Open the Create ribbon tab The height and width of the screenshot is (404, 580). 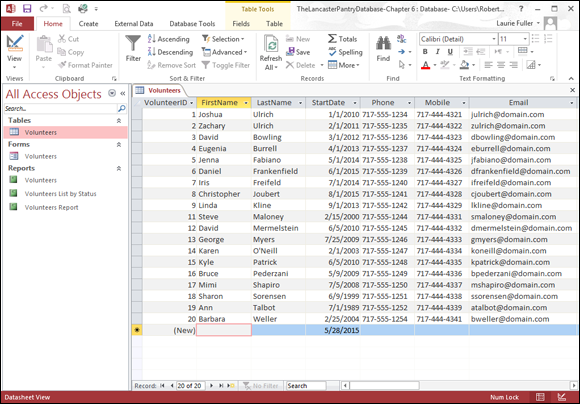[88, 24]
